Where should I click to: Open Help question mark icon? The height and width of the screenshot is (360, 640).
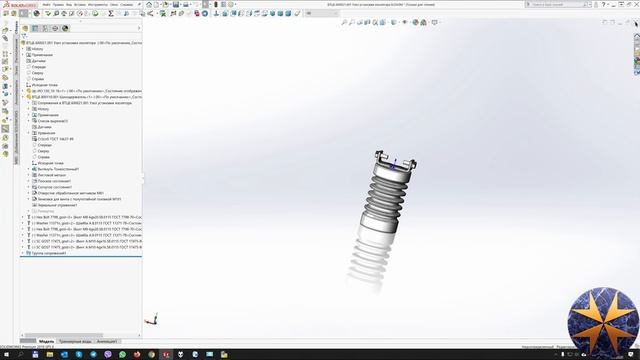pos(603,4)
